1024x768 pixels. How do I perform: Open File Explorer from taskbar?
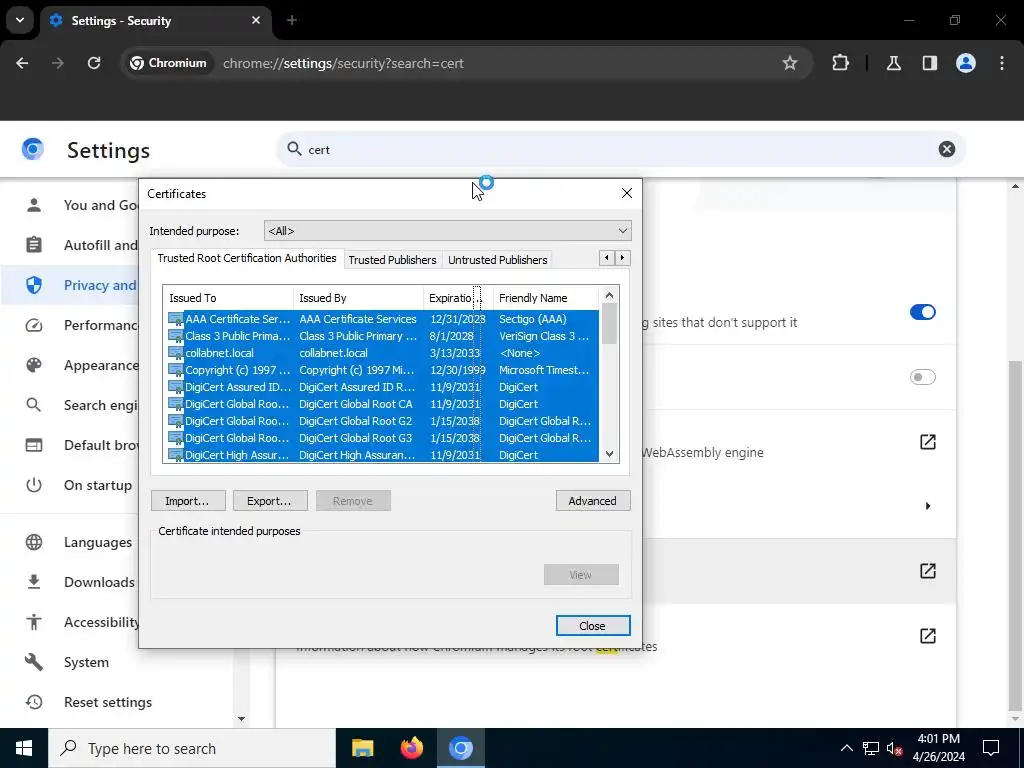coord(362,748)
